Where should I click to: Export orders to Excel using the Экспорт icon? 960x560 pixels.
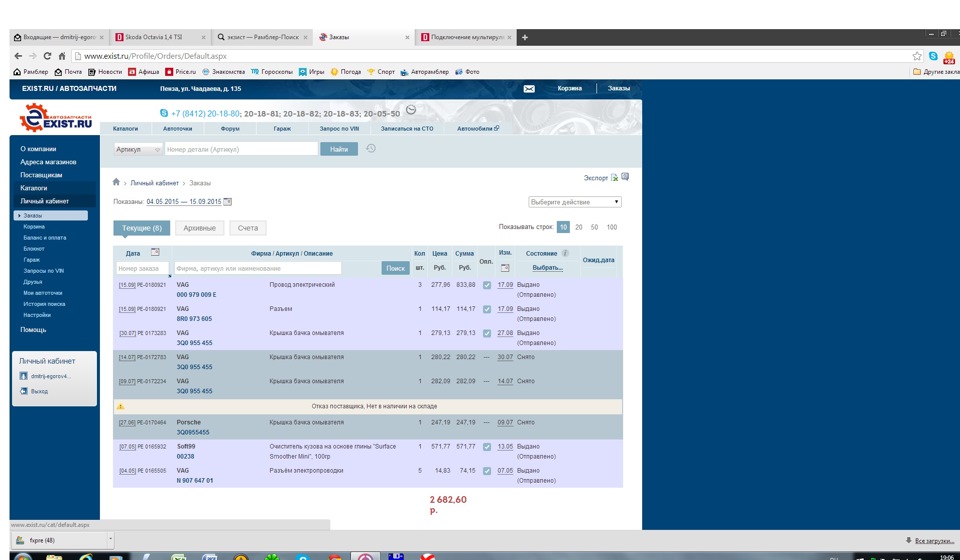[x=614, y=177]
